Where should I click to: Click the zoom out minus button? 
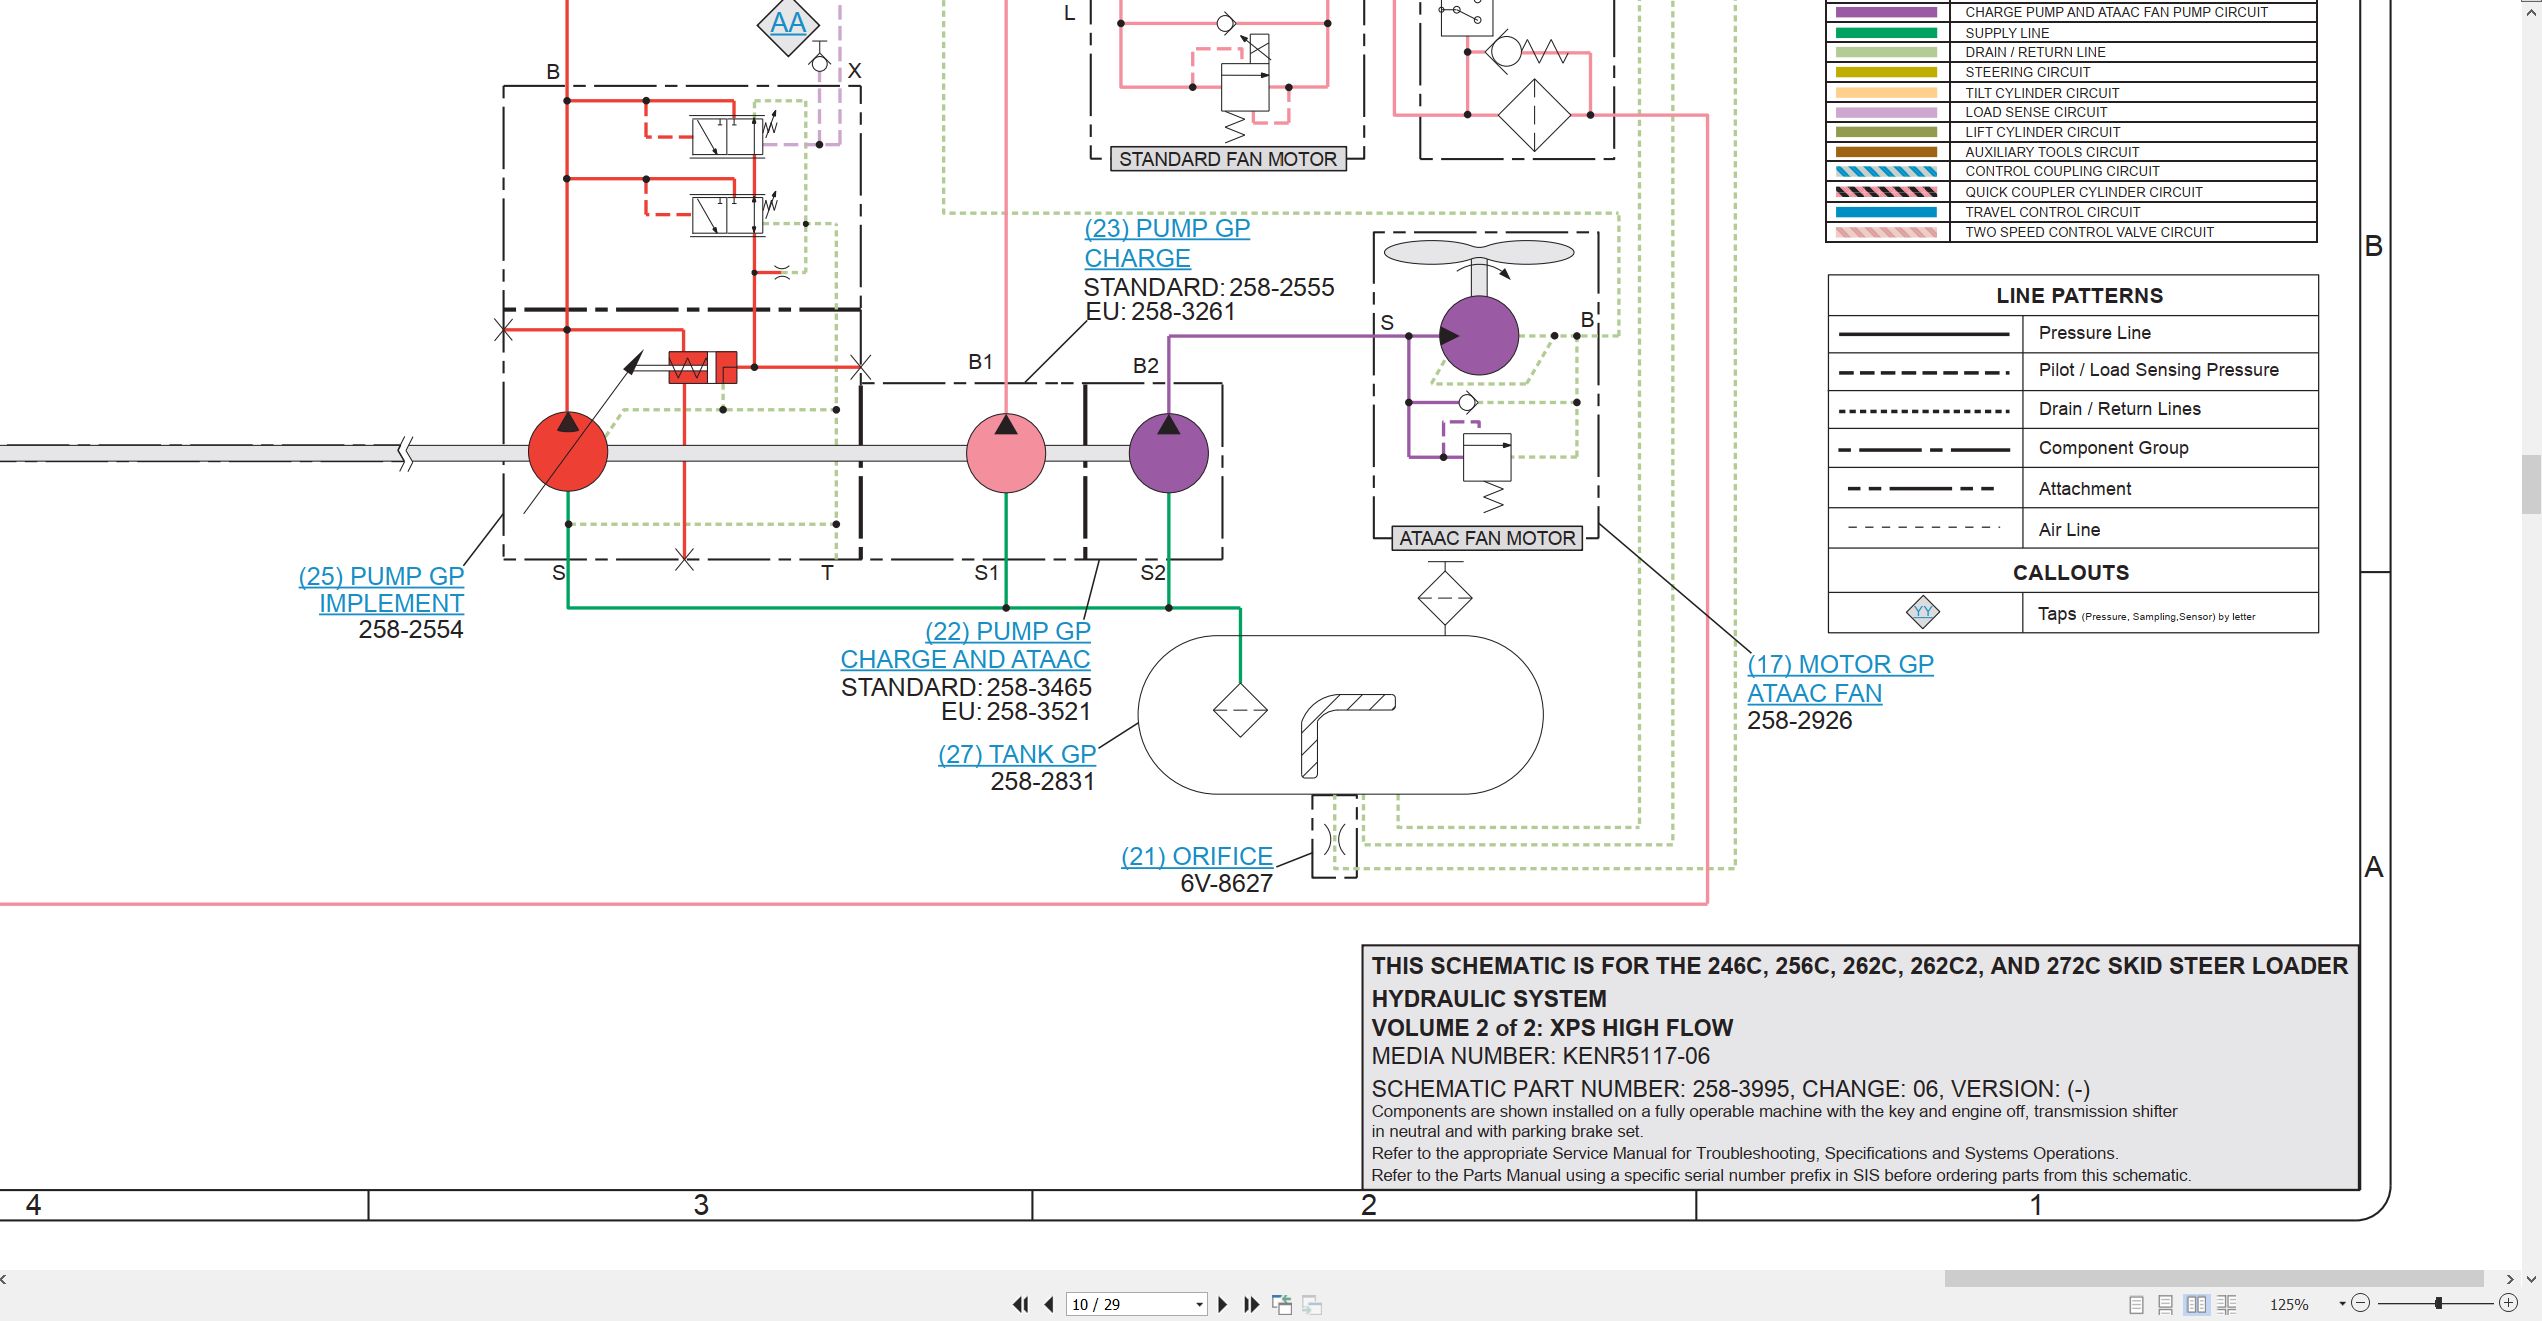2360,1303
